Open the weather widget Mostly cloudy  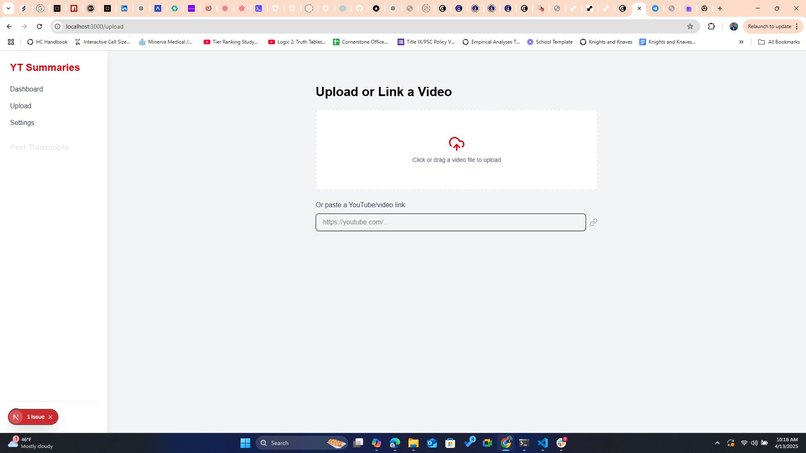(31, 443)
